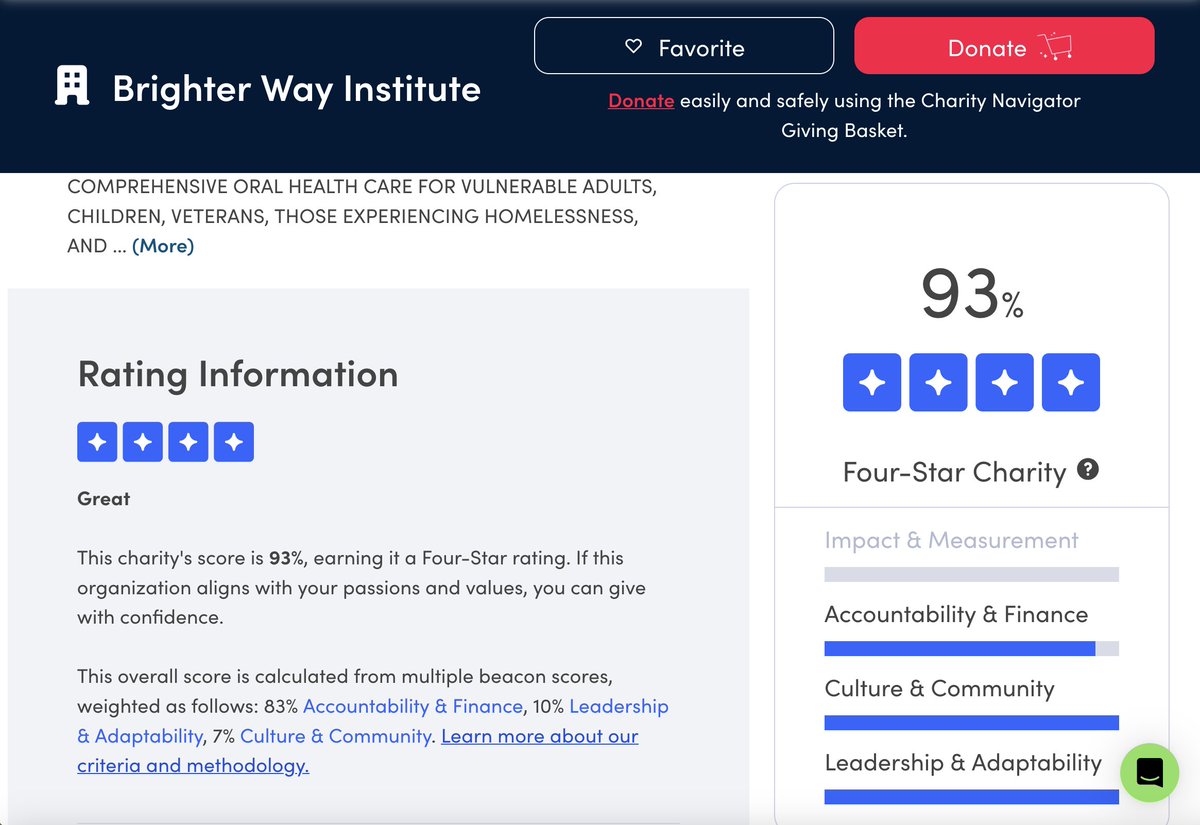Expand the truncated mission statement via (More)

163,245
